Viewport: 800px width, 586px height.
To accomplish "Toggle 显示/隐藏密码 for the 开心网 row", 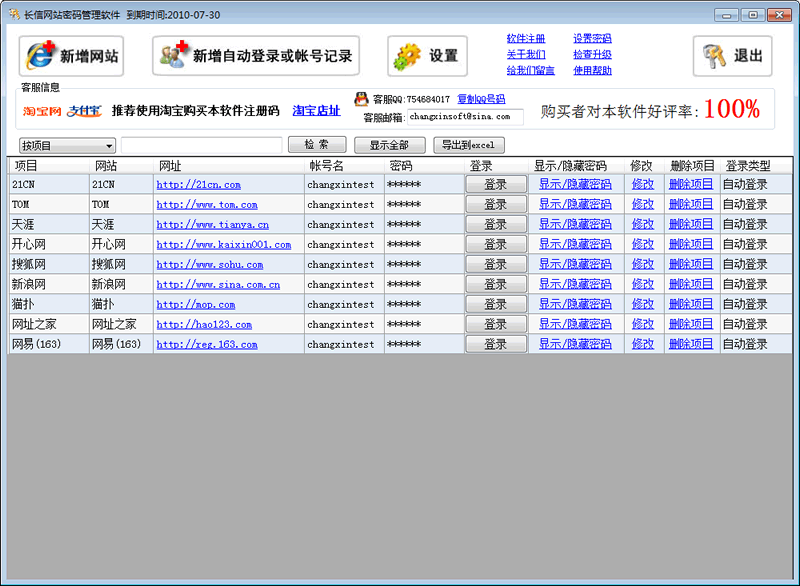I will pyautogui.click(x=576, y=244).
